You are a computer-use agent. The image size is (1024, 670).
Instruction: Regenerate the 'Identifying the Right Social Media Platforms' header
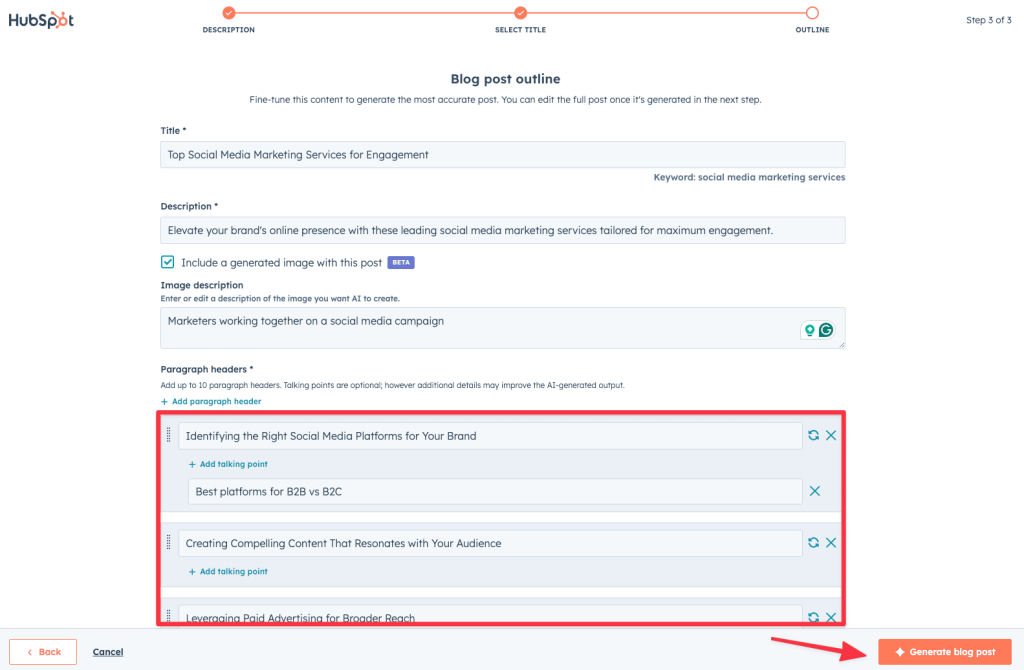click(813, 435)
